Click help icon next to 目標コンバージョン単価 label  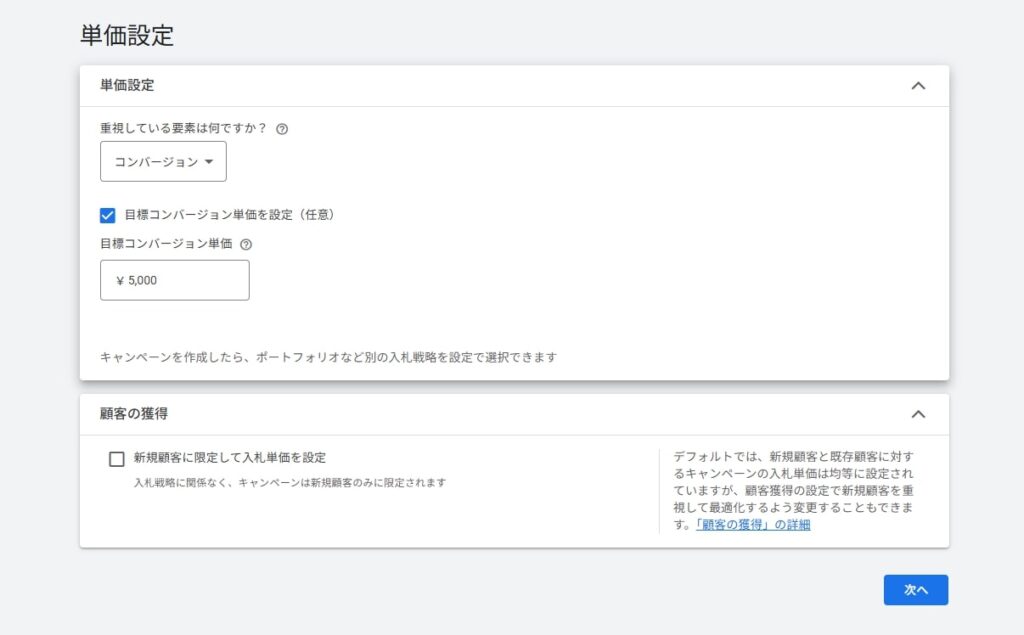[246, 244]
